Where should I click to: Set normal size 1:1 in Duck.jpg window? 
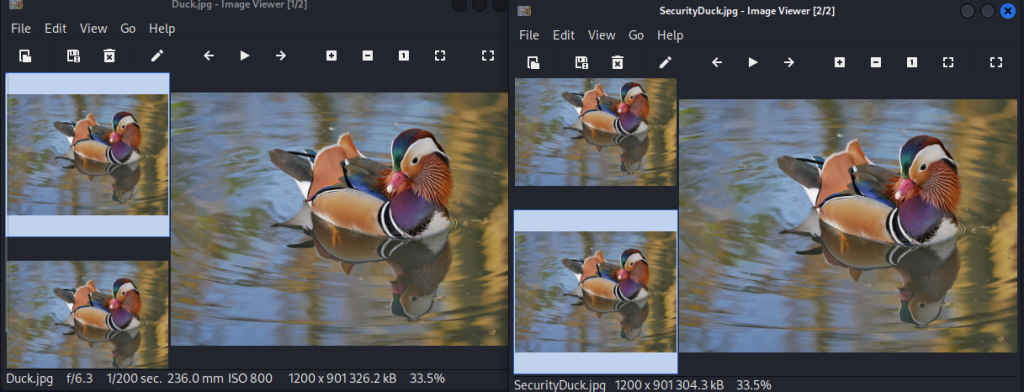tap(404, 56)
